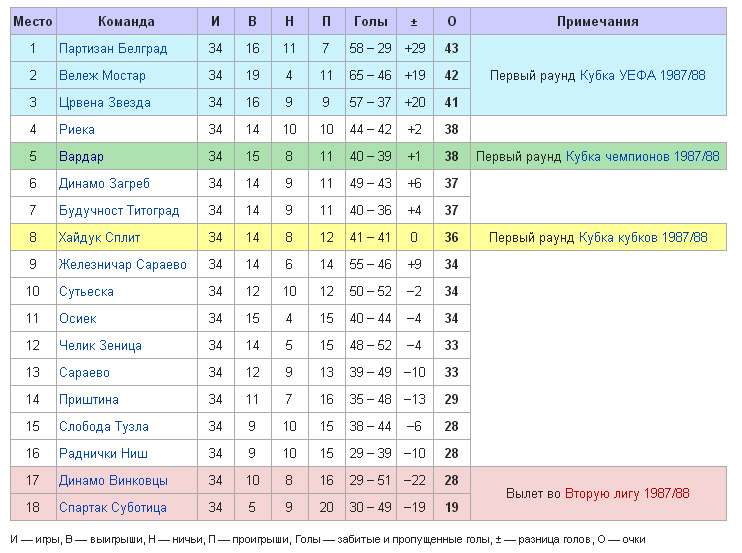The height and width of the screenshot is (553, 742).
Task: Click the Челик Зеница link
Action: [100, 345]
